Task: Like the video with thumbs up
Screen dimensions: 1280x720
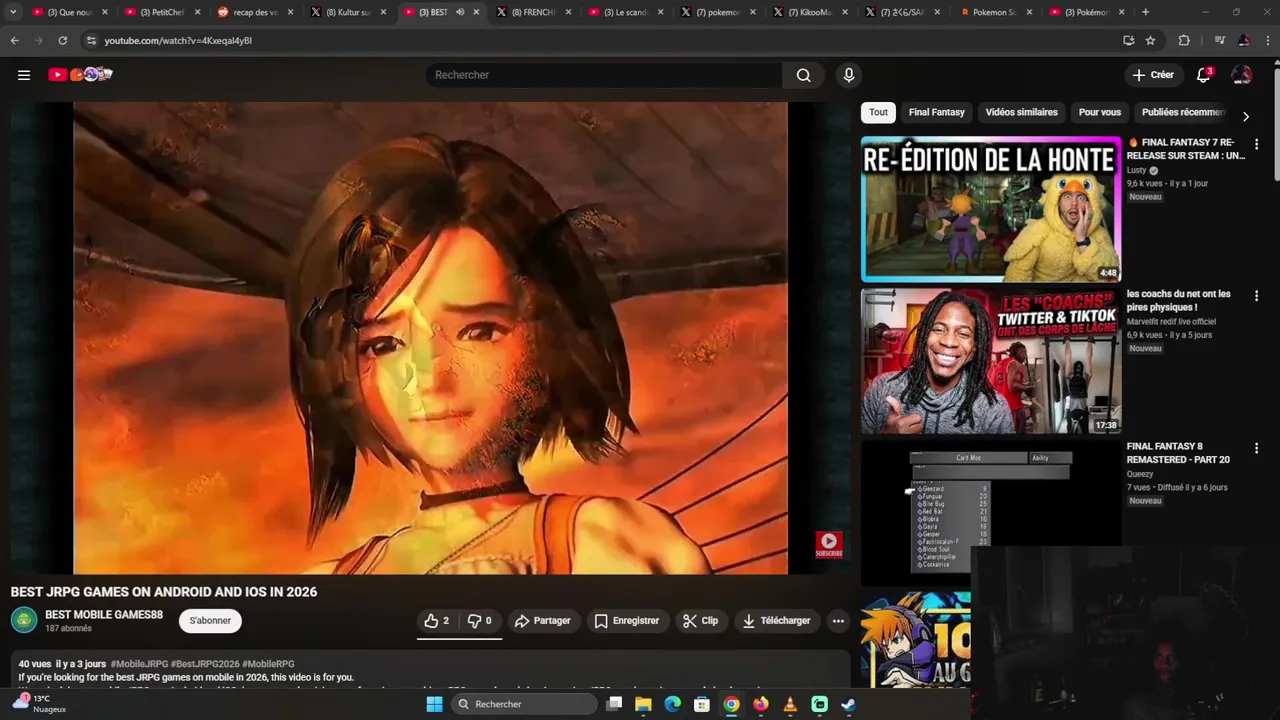Action: click(436, 621)
